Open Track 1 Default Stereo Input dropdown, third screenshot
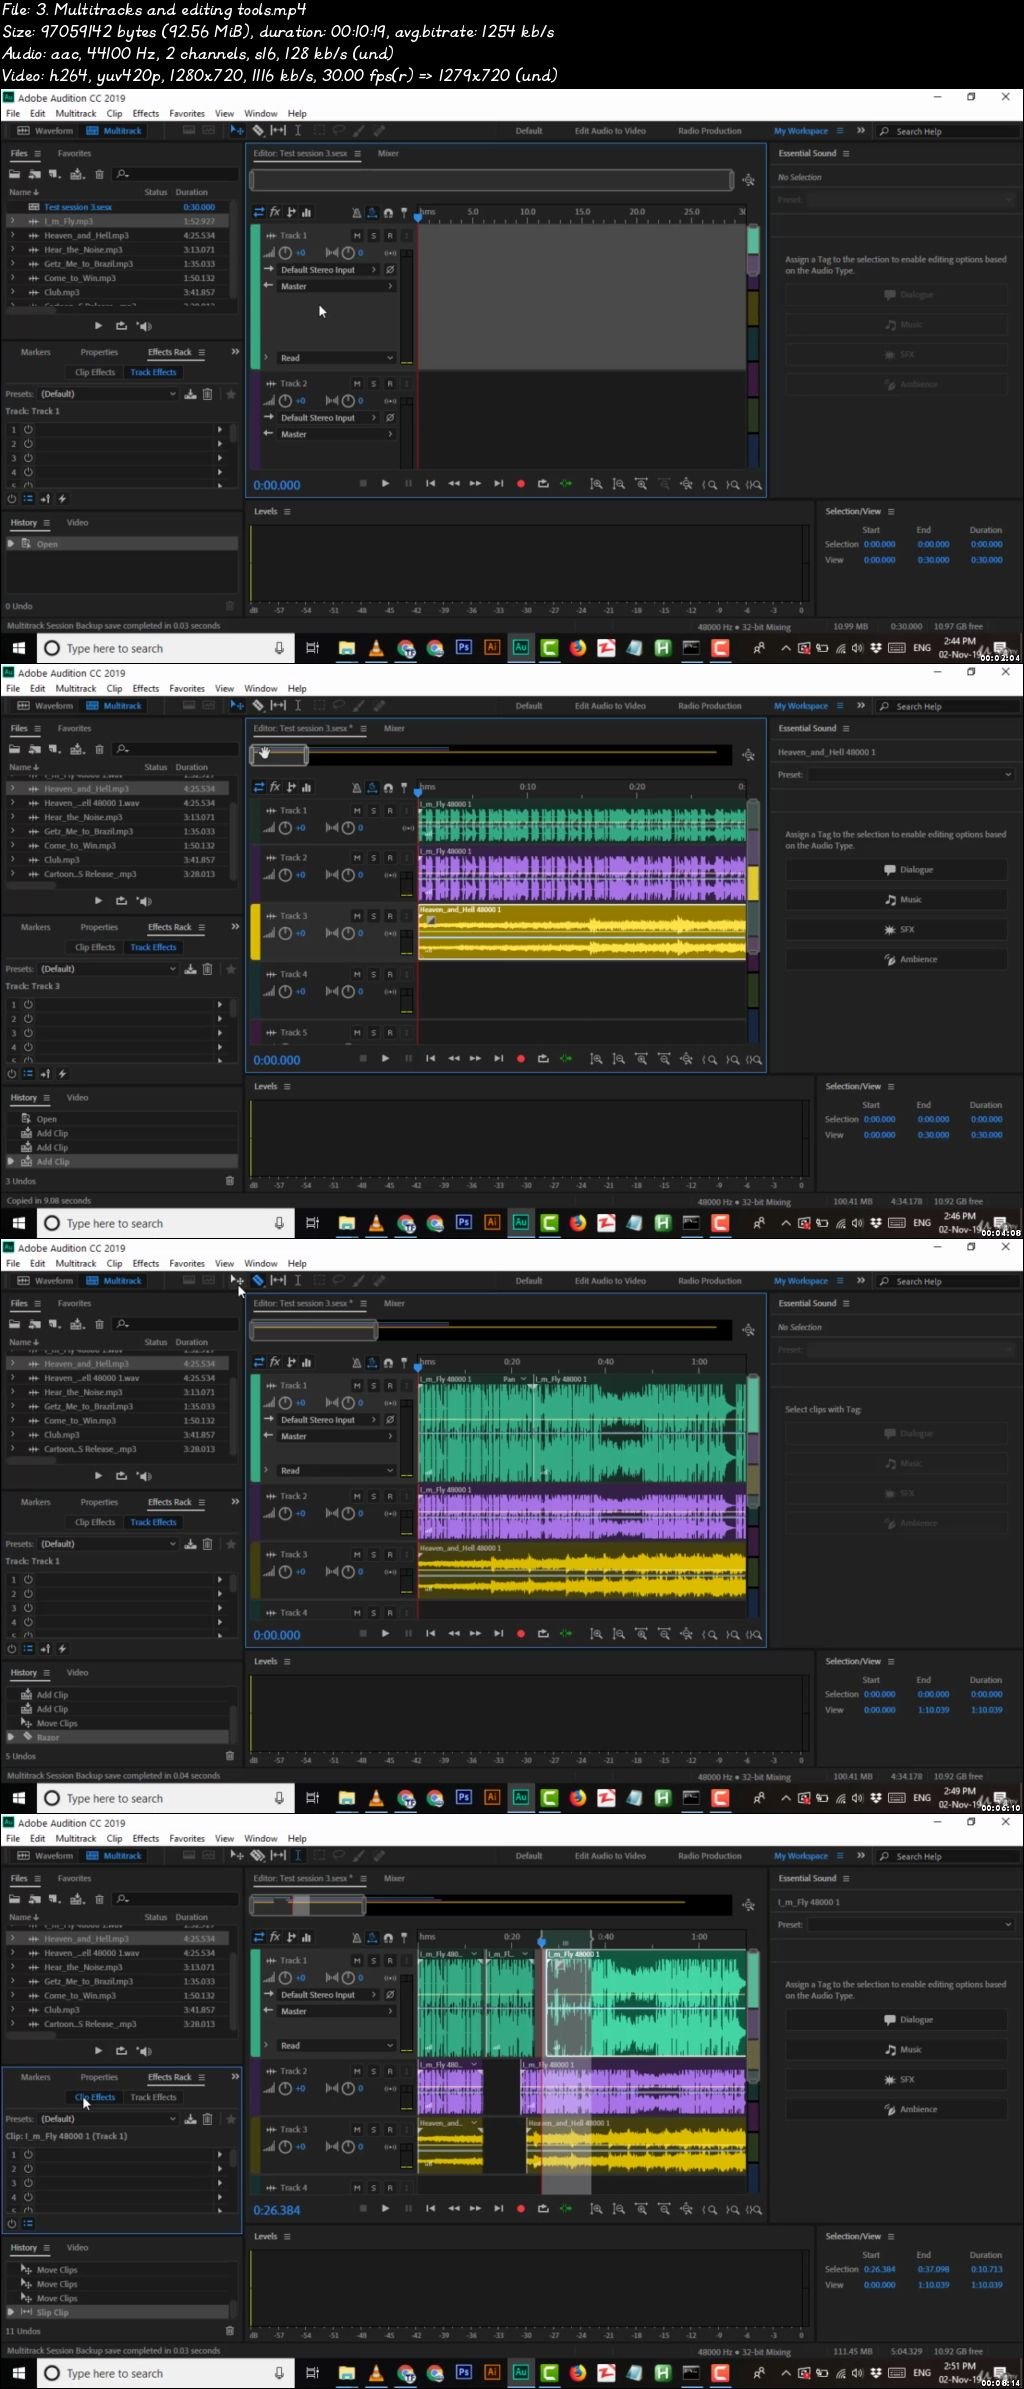The width and height of the screenshot is (1024, 2389). coord(328,1420)
